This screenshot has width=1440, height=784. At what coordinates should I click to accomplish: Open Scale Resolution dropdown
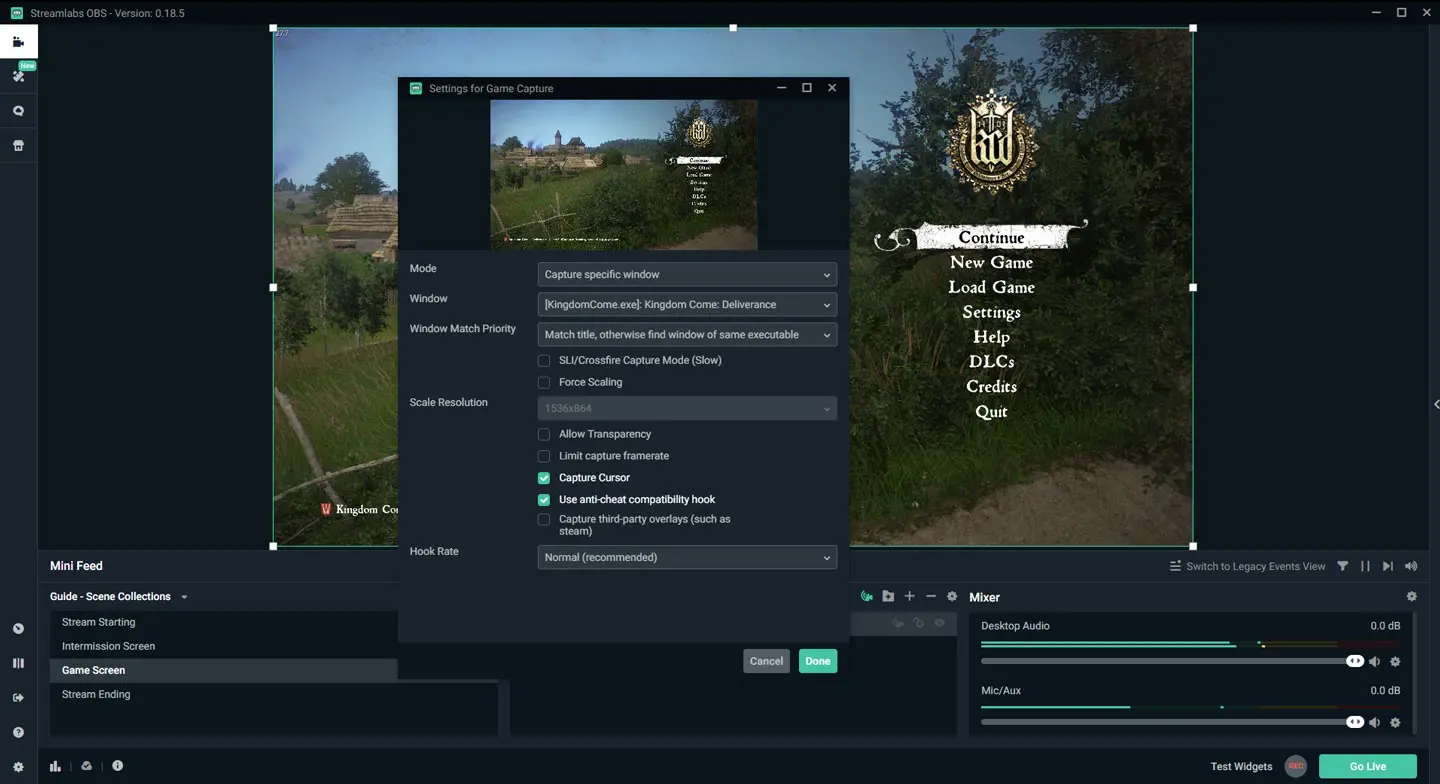(687, 408)
